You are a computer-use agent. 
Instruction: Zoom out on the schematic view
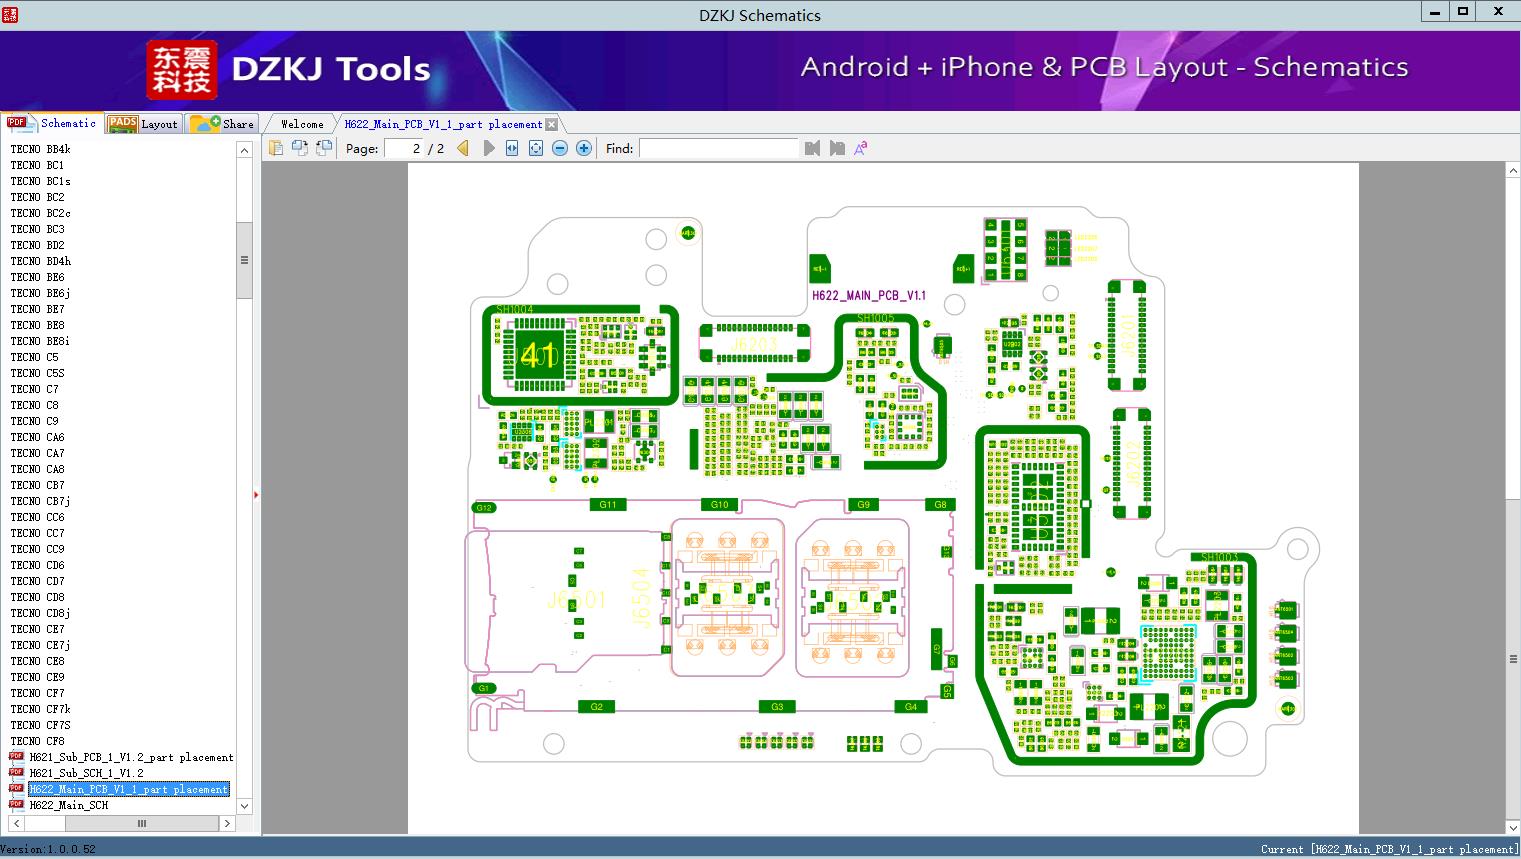559,147
